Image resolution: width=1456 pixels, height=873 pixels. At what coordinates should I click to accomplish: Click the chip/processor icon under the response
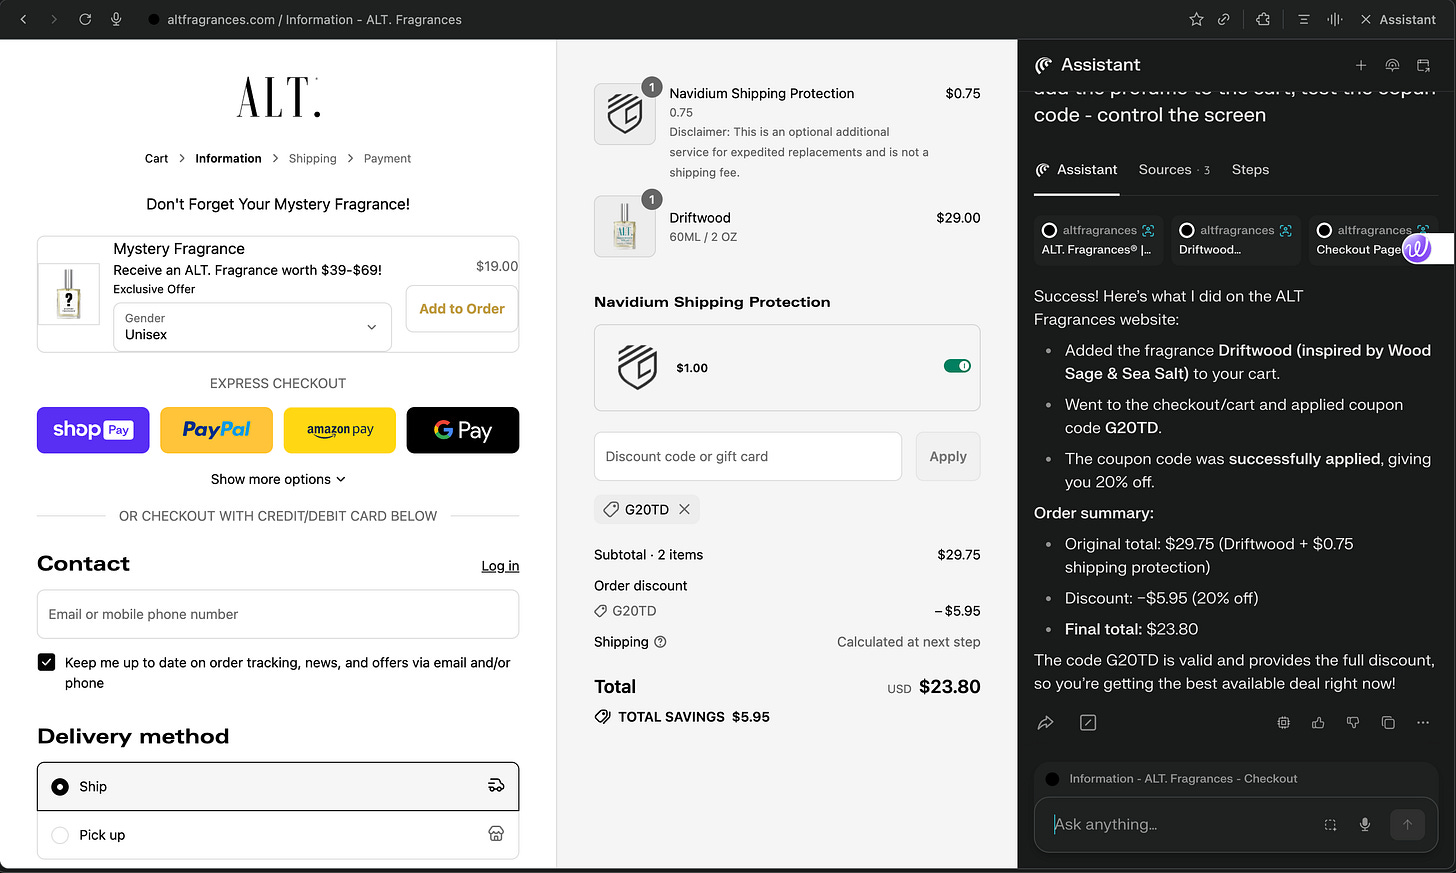point(1284,722)
